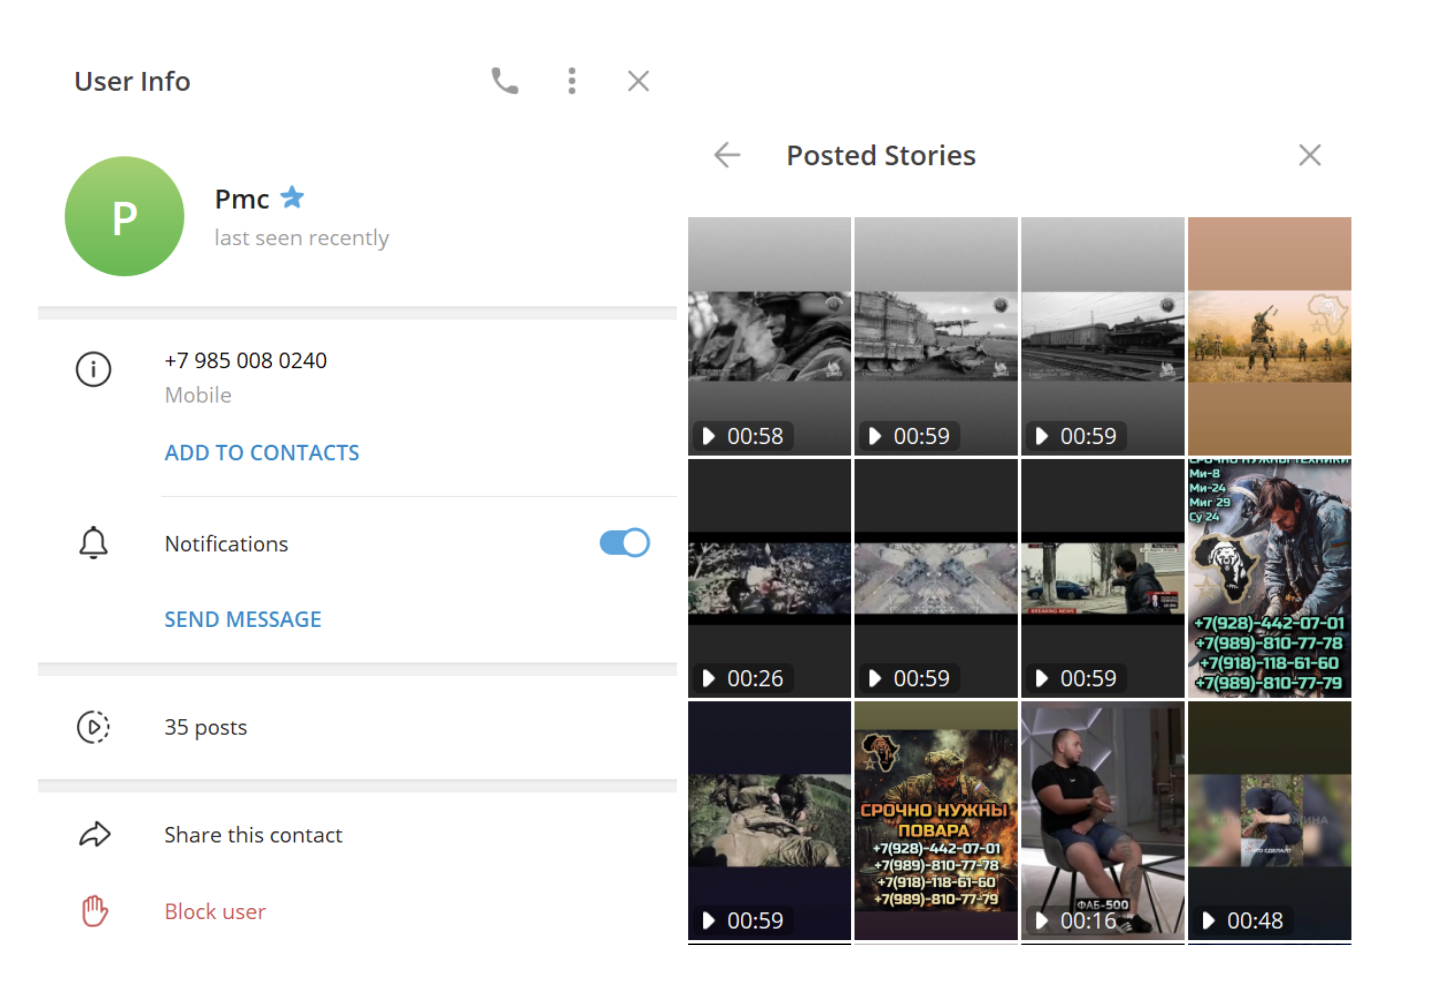This screenshot has width=1446, height=1000.
Task: Click the bell notifications icon
Action: [94, 543]
